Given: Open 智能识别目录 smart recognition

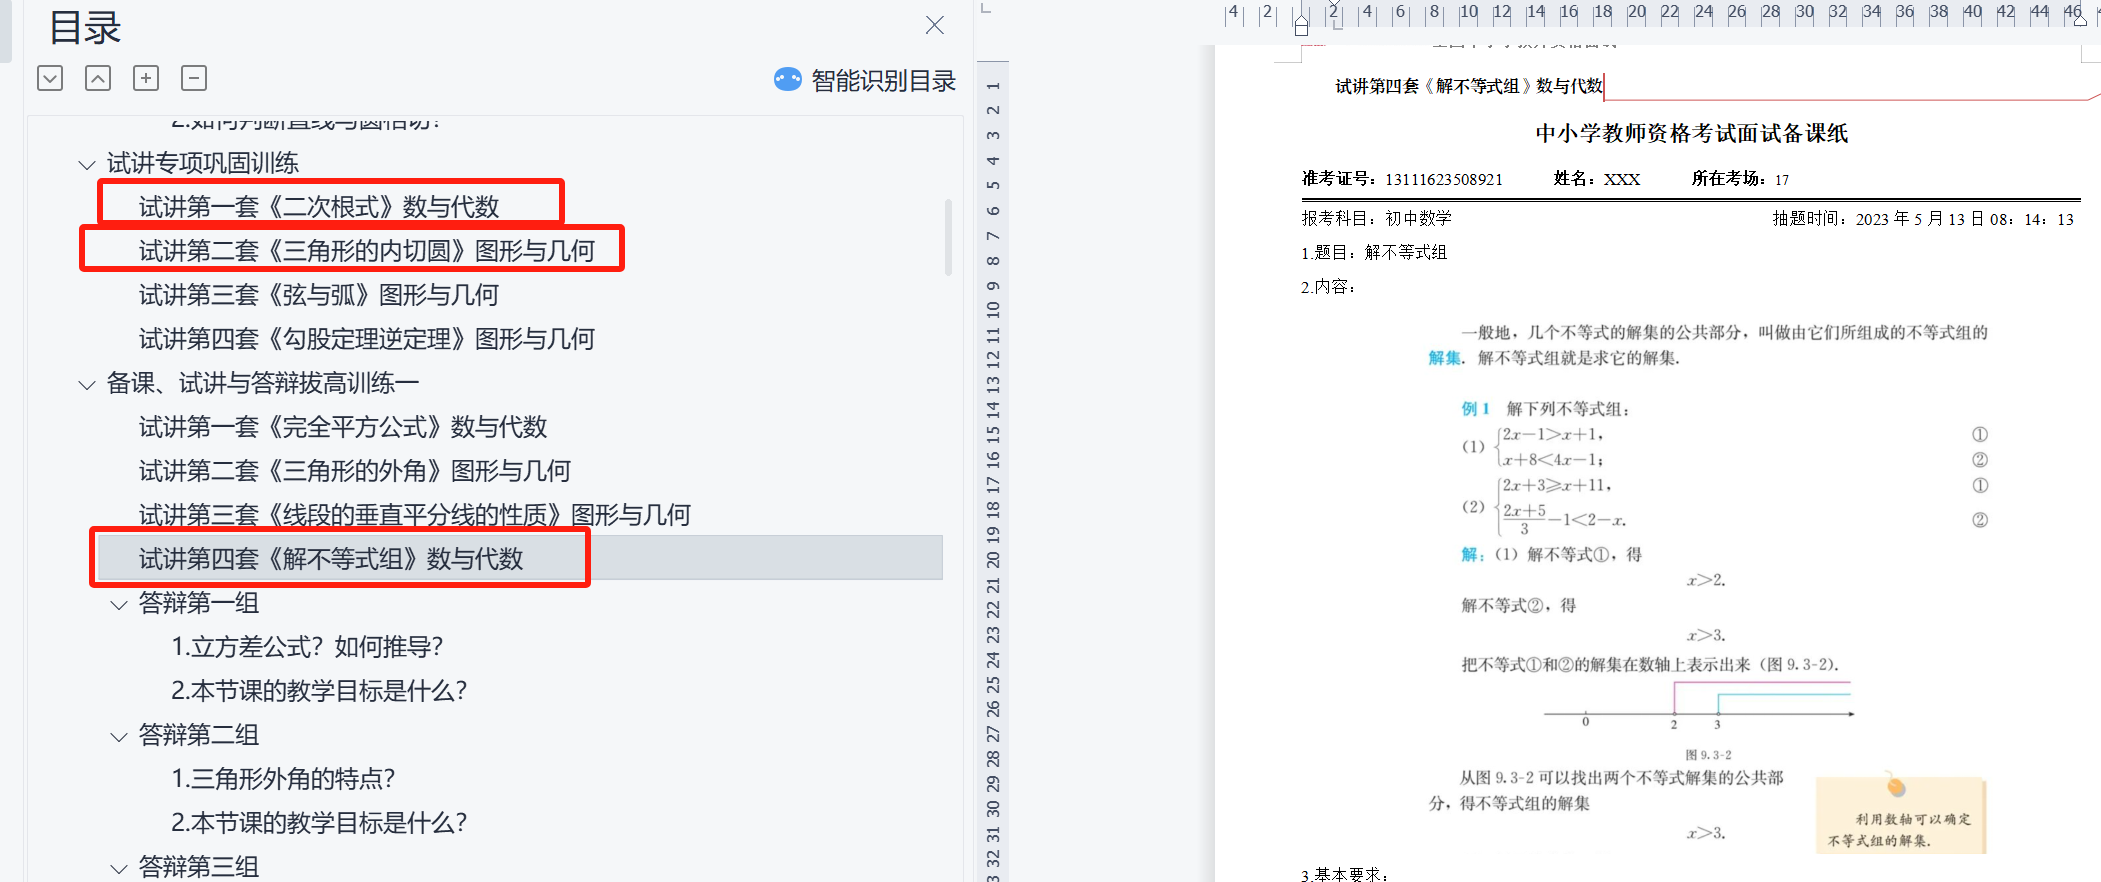Looking at the screenshot, I should [883, 81].
